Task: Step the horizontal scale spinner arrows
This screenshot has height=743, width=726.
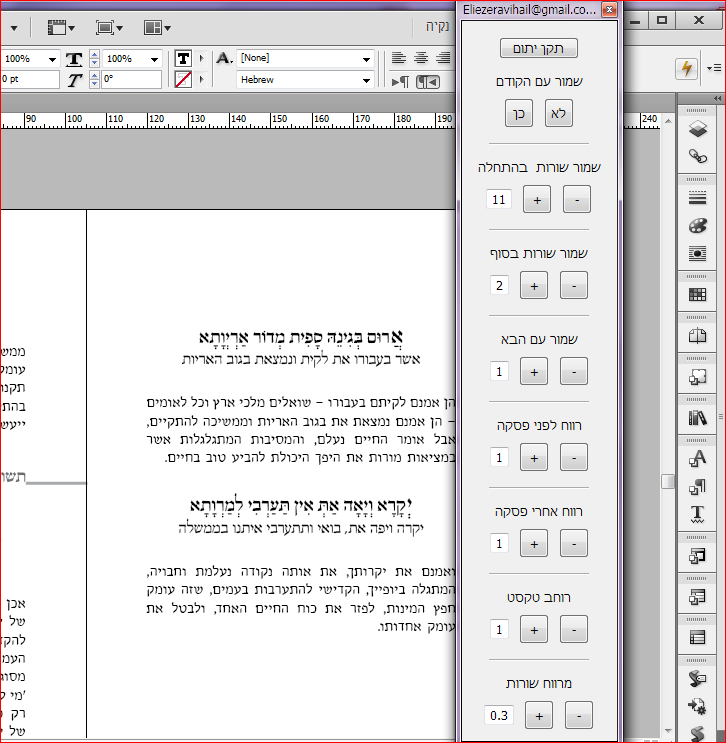Action: [x=94, y=59]
